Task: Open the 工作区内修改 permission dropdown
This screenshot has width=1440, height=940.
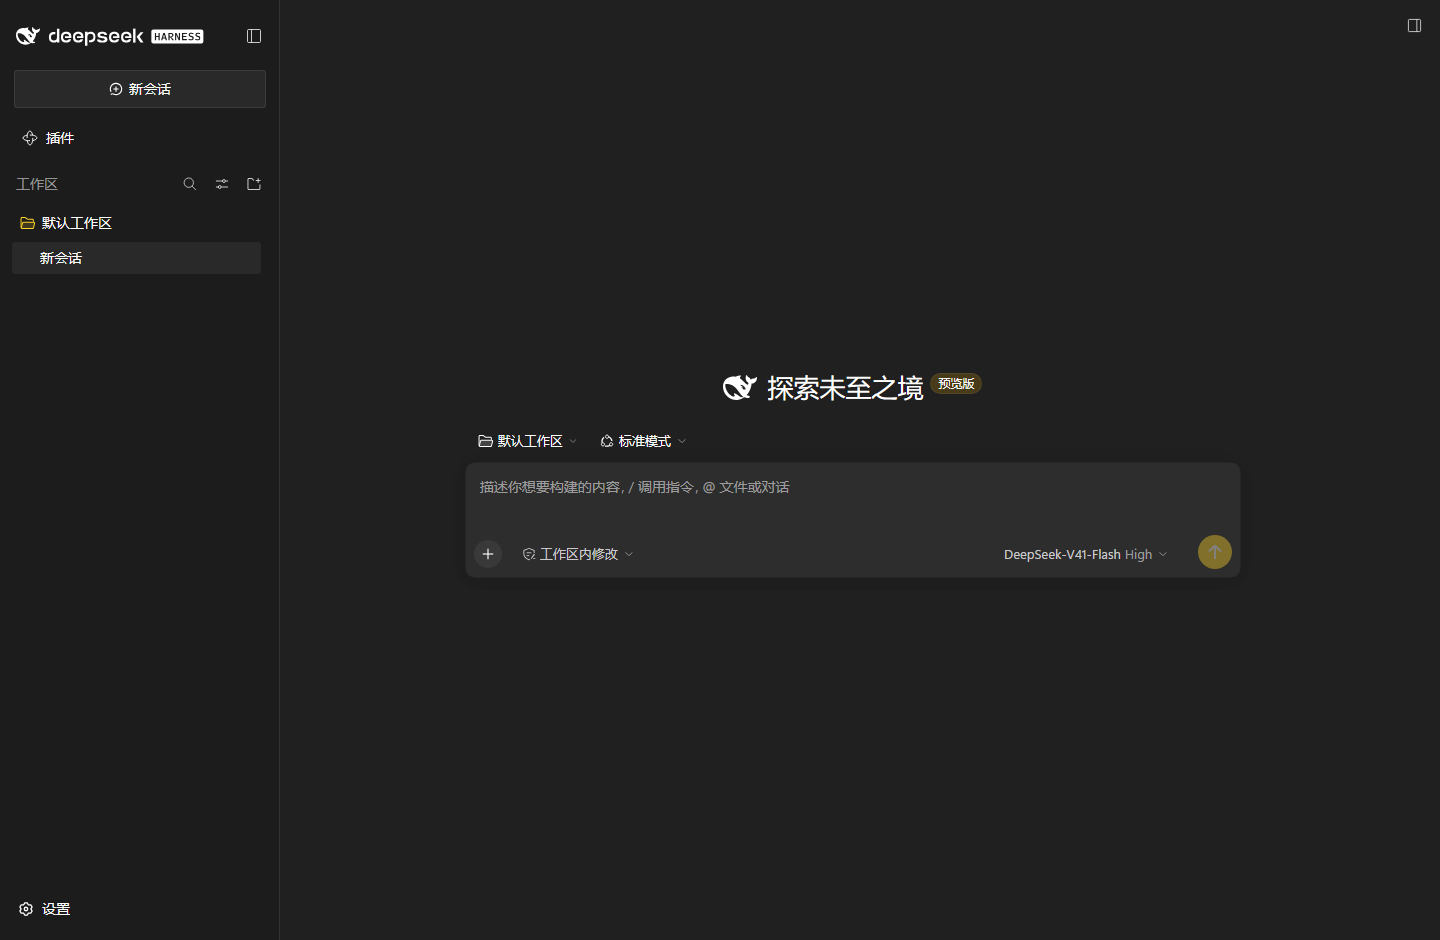Action: [578, 554]
